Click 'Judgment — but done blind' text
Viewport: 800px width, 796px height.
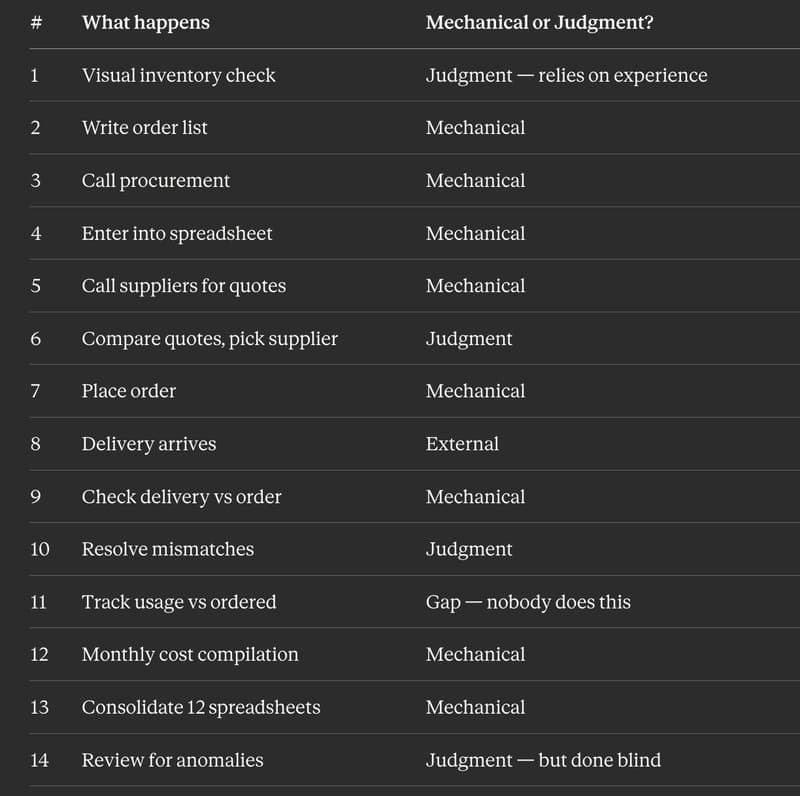[543, 760]
